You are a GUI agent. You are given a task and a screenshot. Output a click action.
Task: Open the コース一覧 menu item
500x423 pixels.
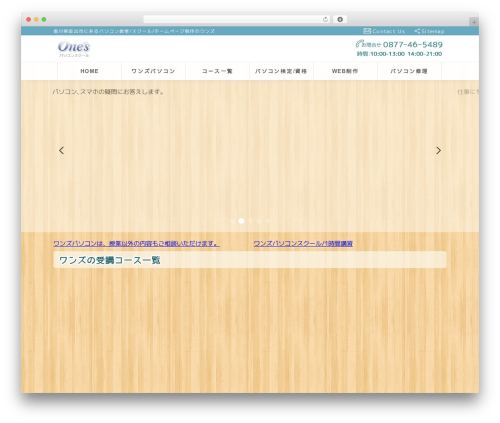pos(217,71)
